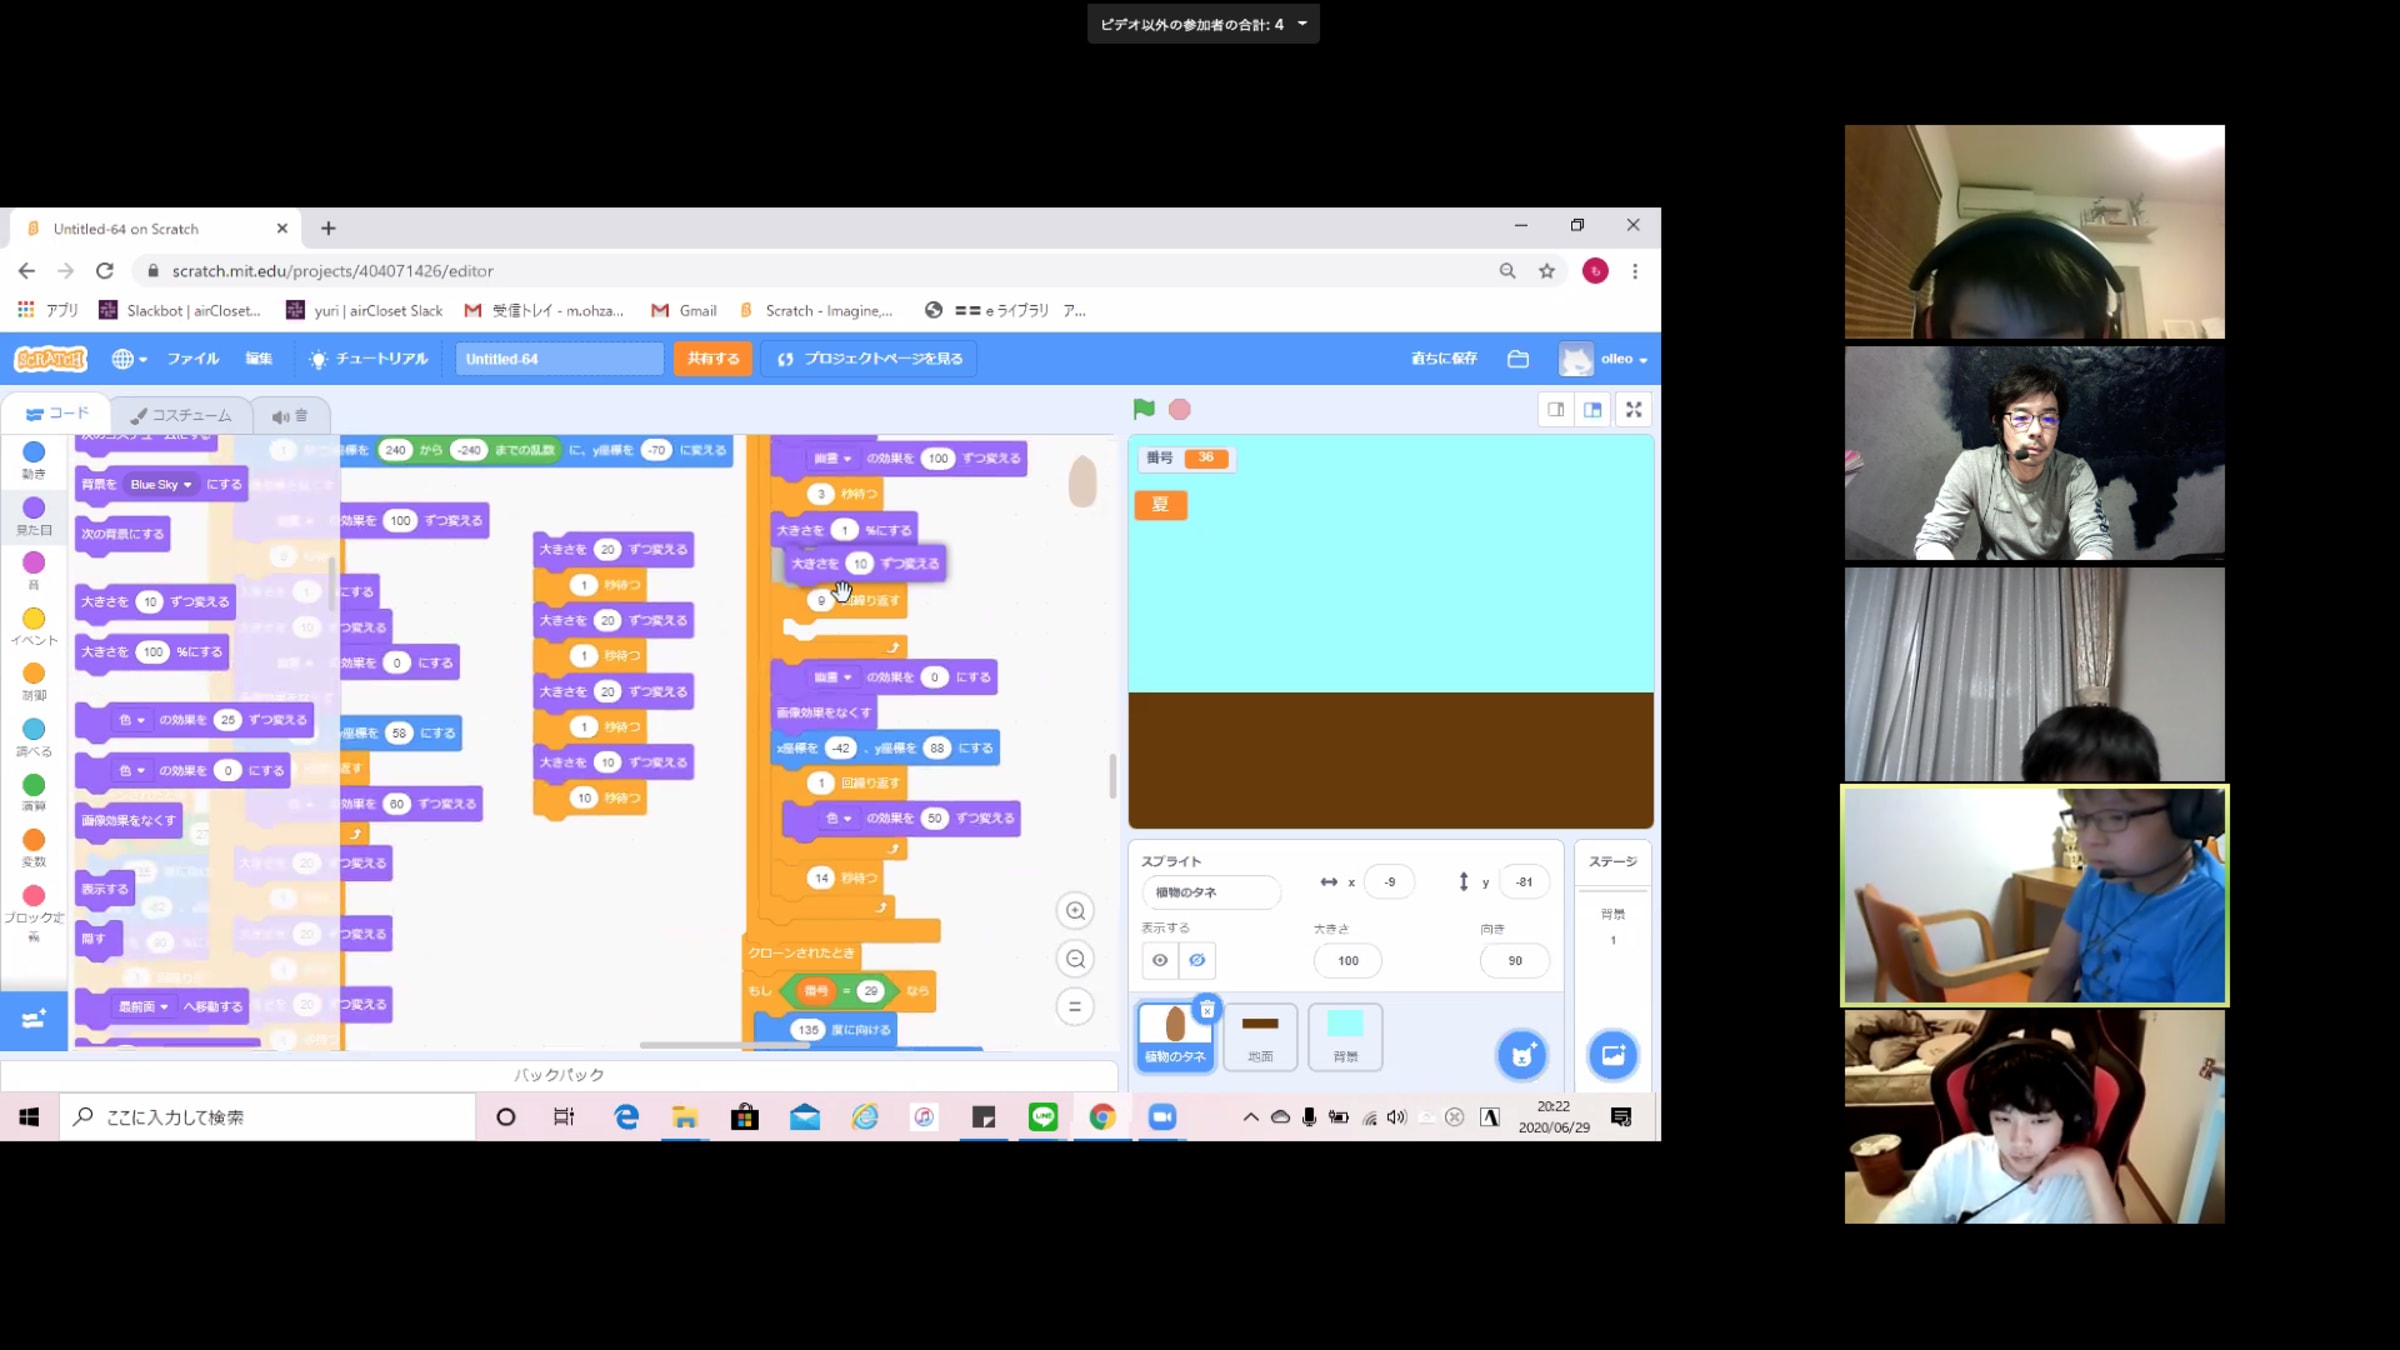Zoom in on the code workspace

(x=1075, y=911)
